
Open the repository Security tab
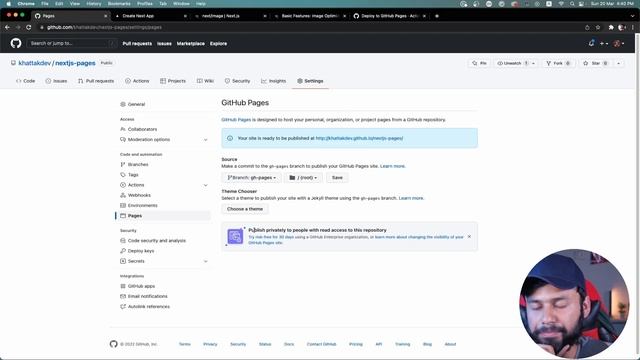(x=238, y=81)
